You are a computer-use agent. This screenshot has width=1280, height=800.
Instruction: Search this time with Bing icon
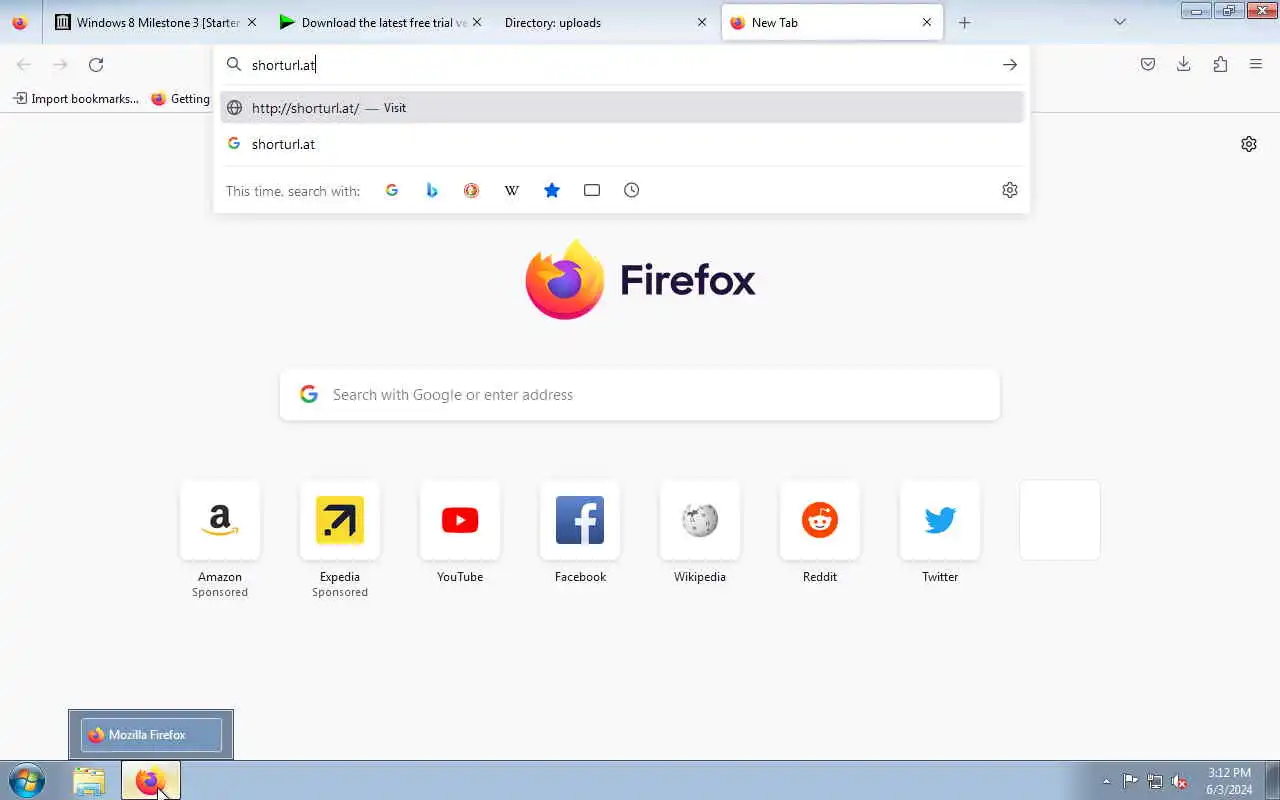coord(432,190)
